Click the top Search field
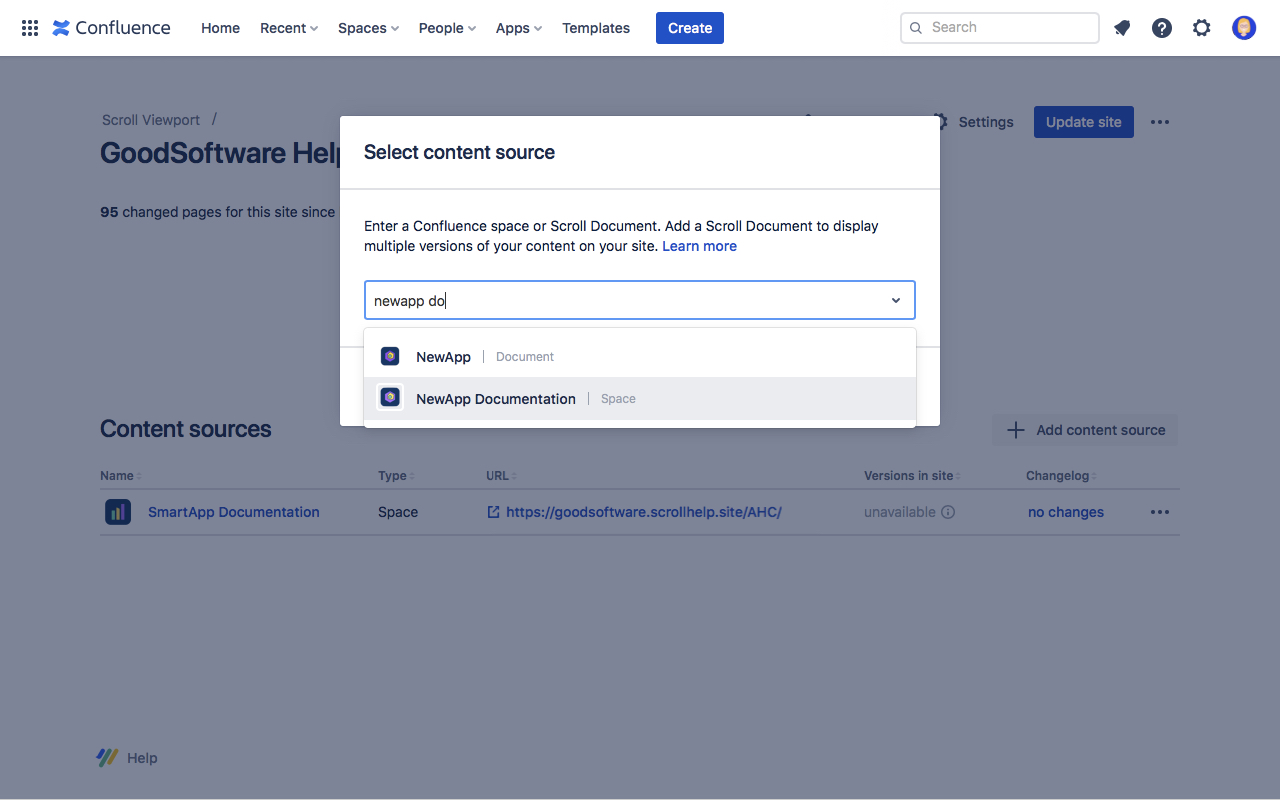 click(1000, 28)
